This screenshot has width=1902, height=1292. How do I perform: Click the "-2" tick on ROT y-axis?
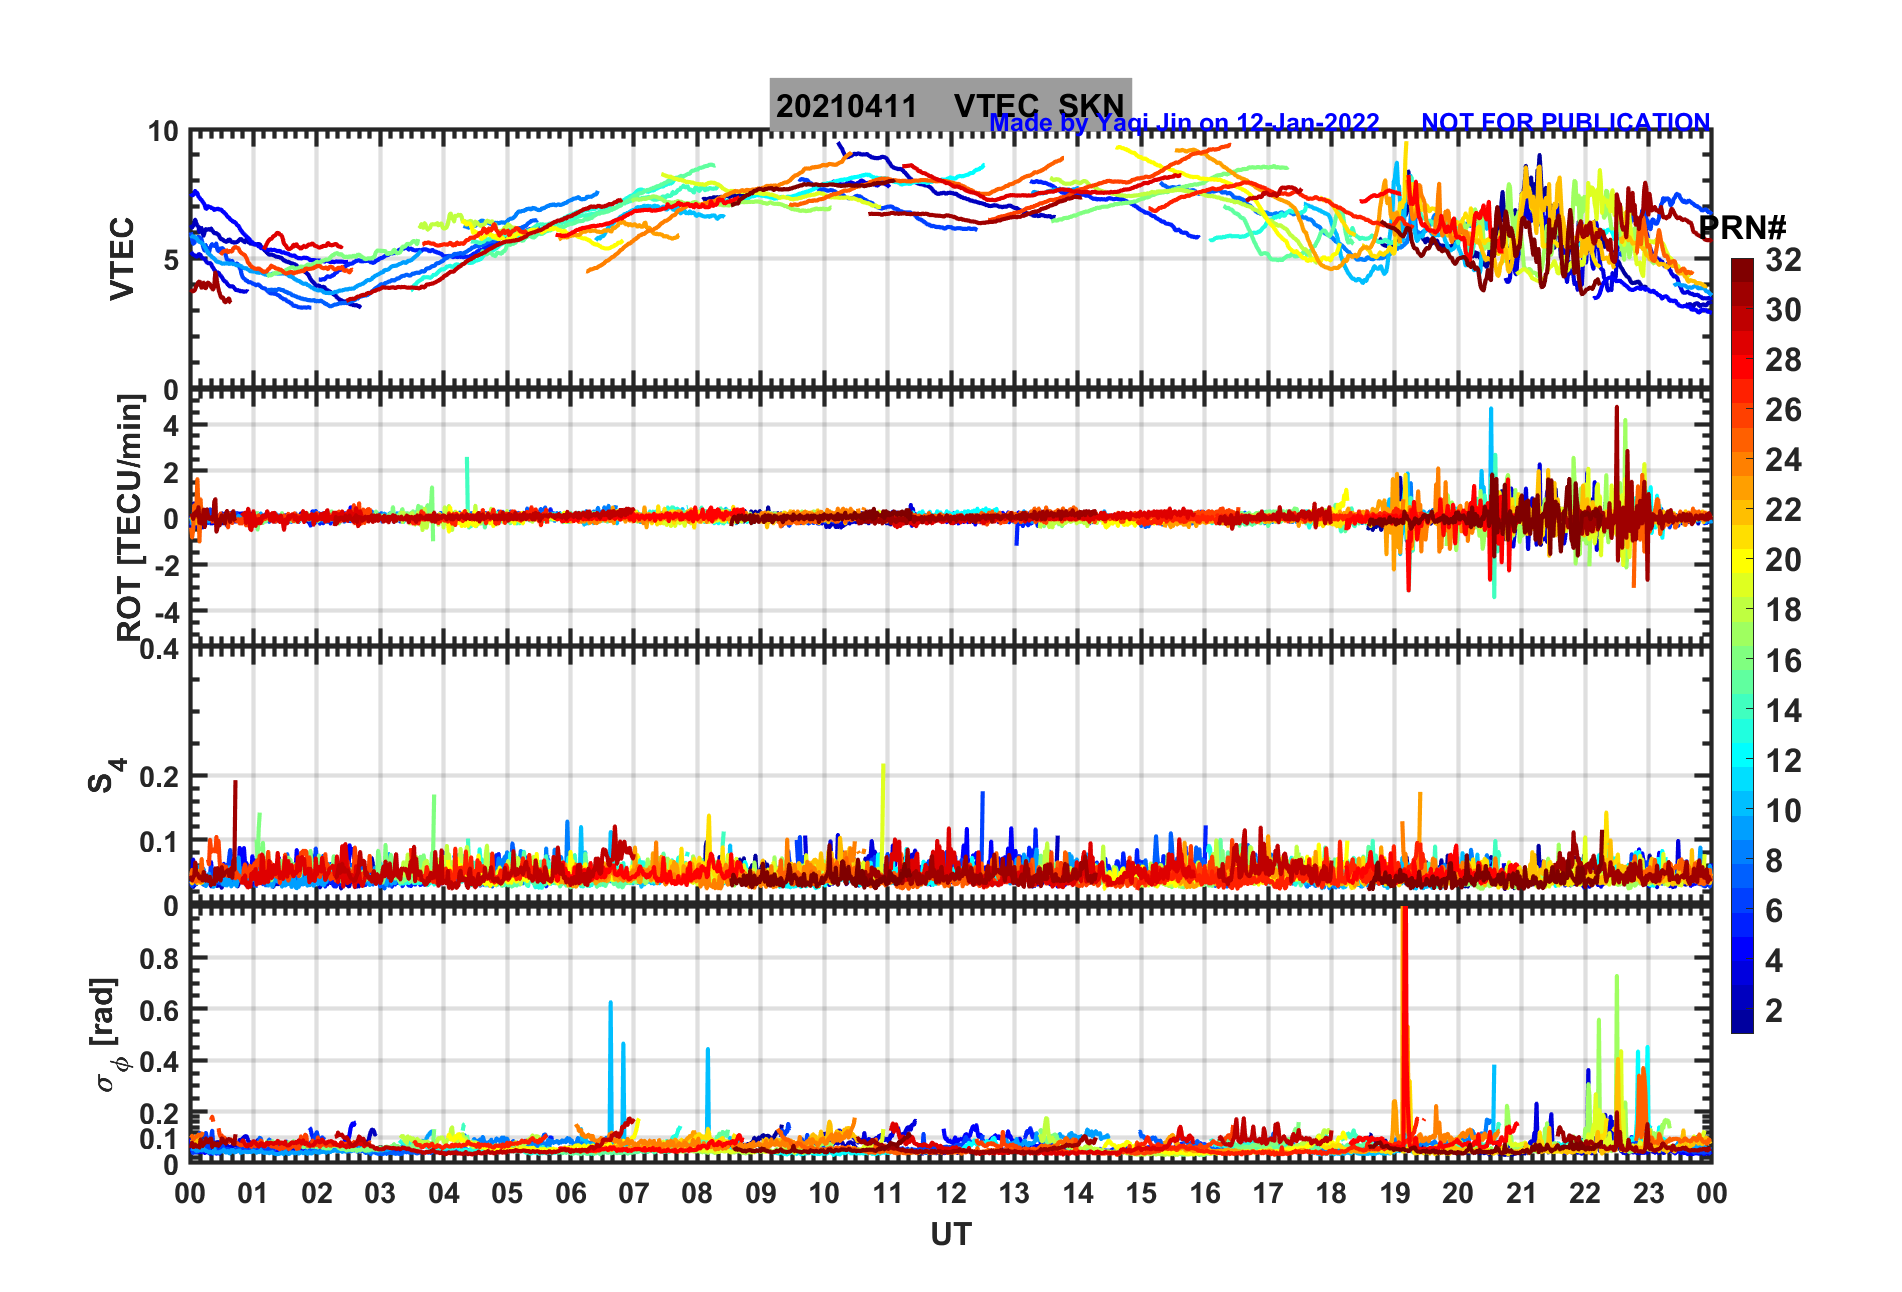tap(165, 565)
